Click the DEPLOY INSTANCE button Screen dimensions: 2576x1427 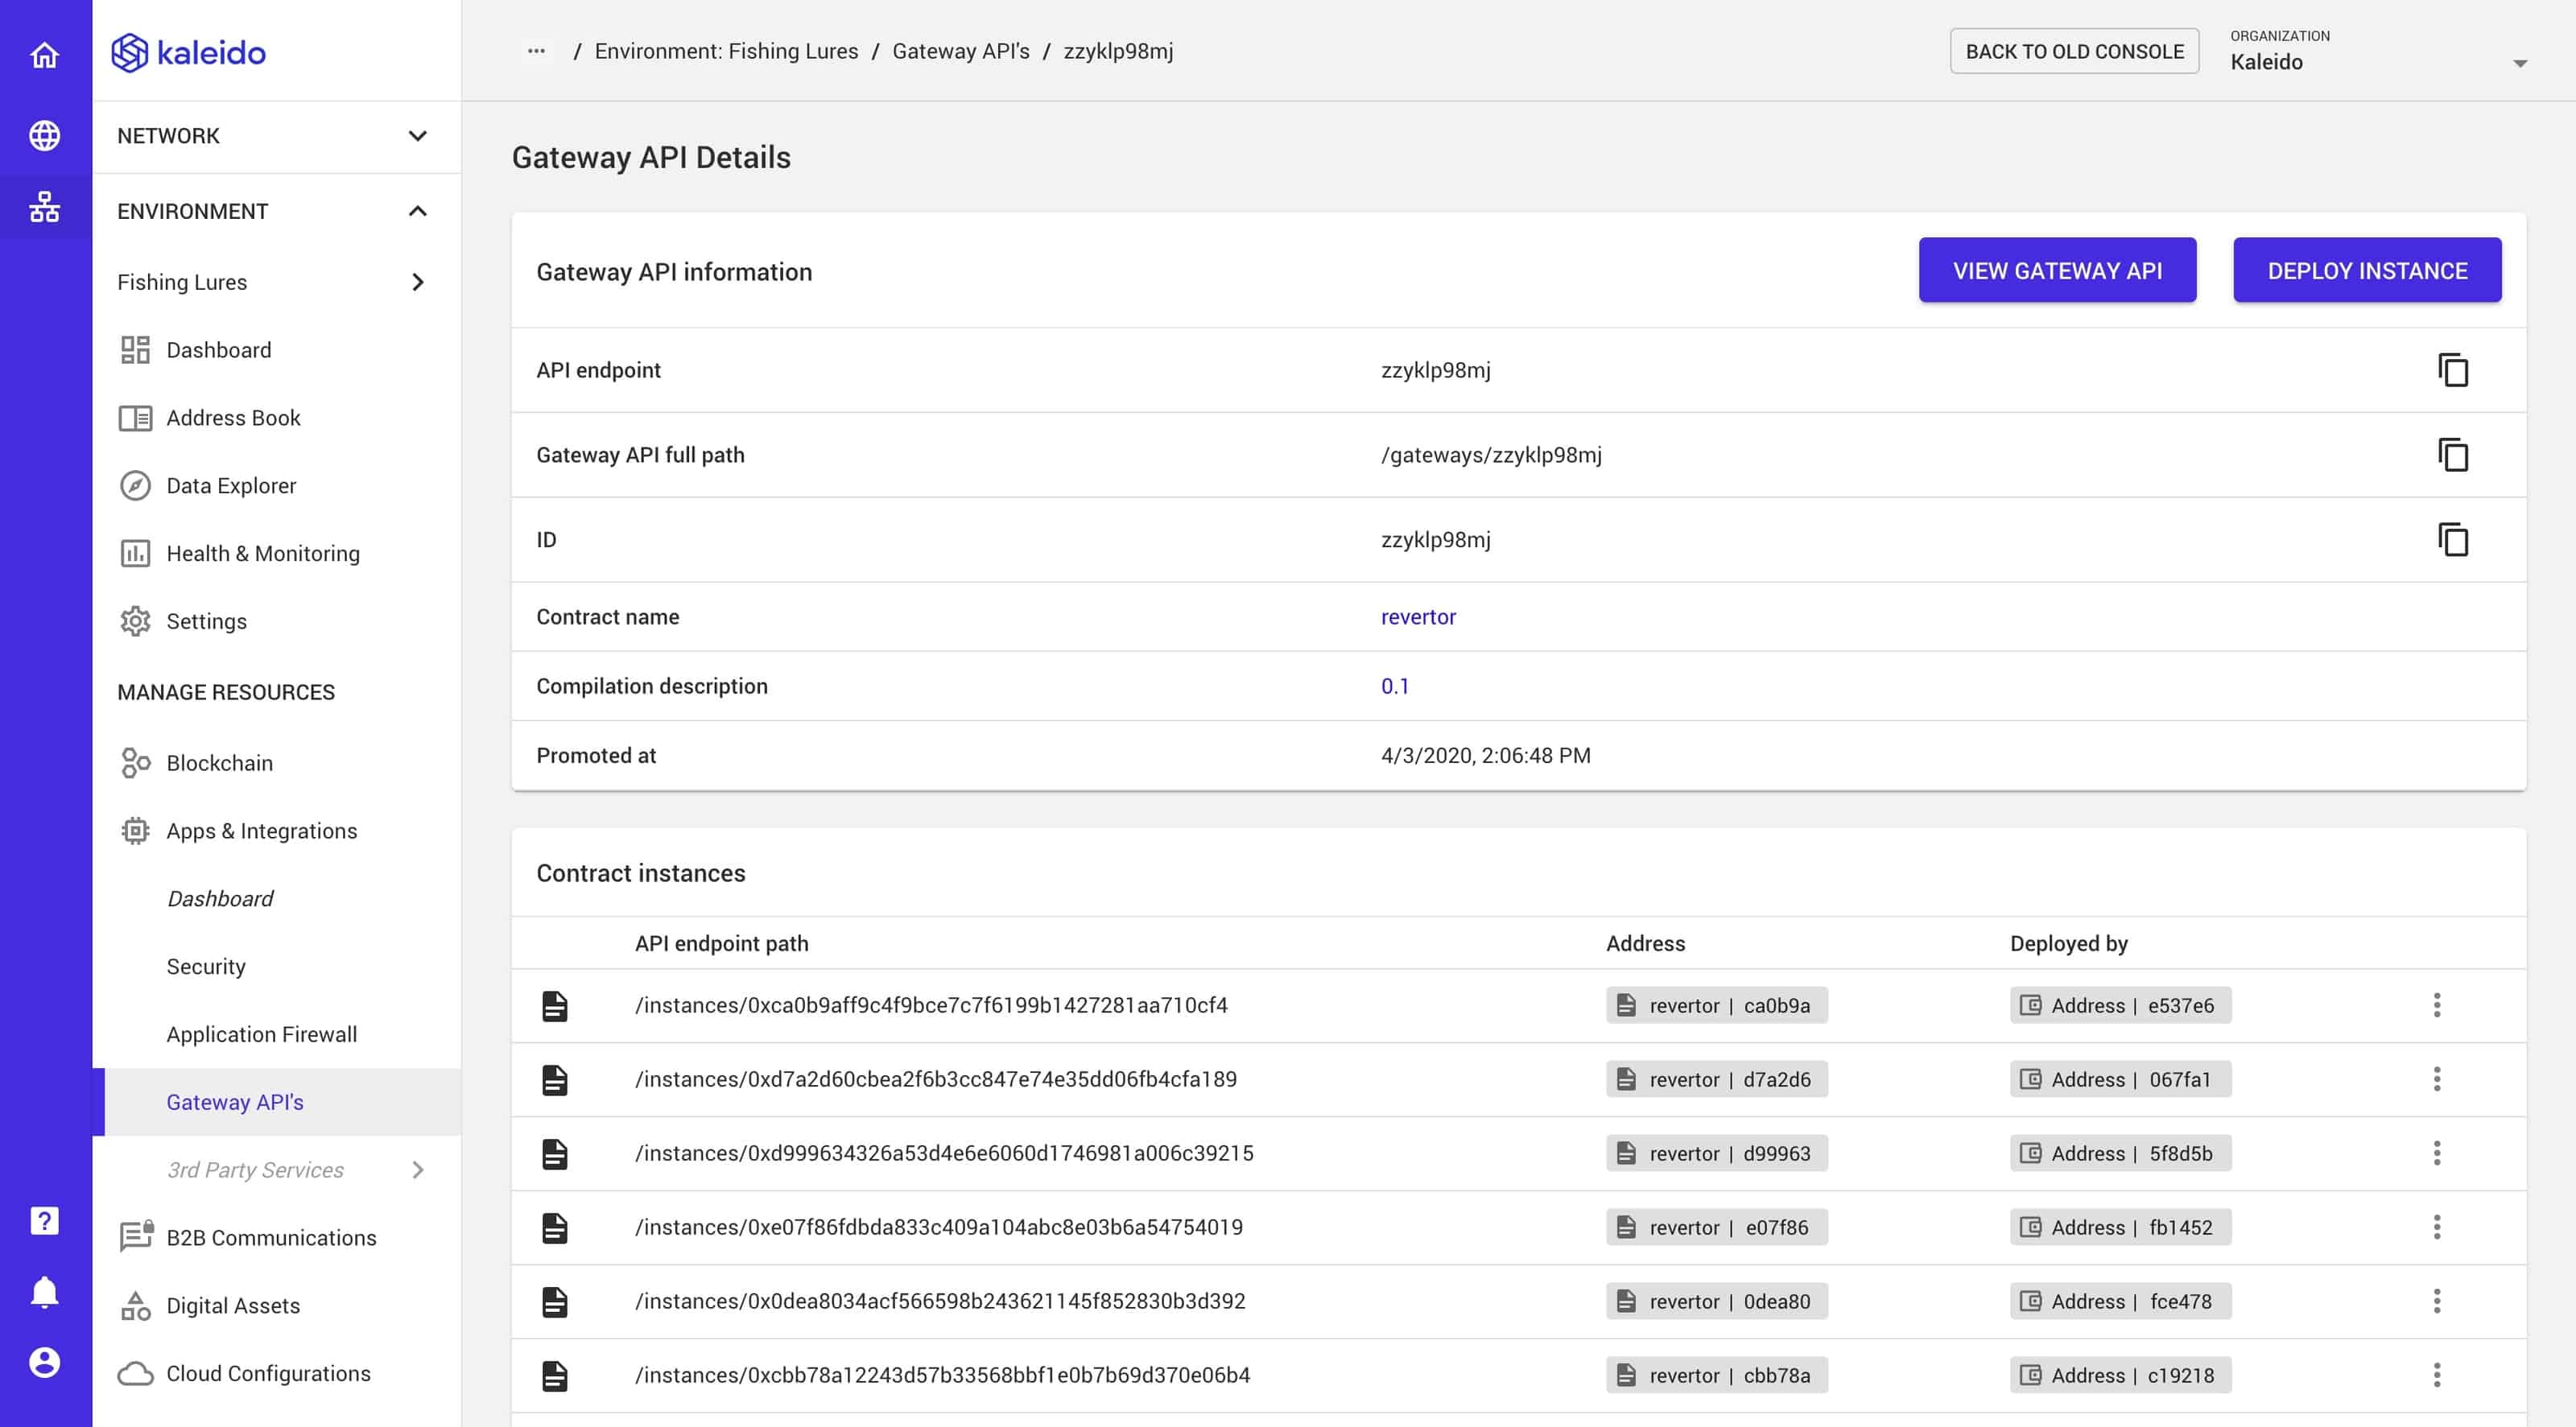pos(2367,269)
